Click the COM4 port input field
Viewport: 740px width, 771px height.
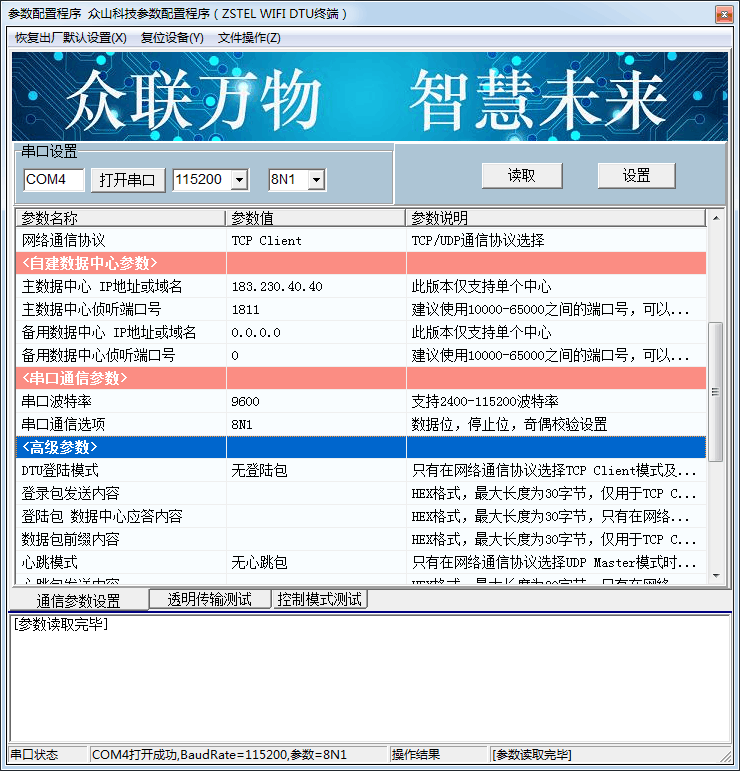point(54,179)
